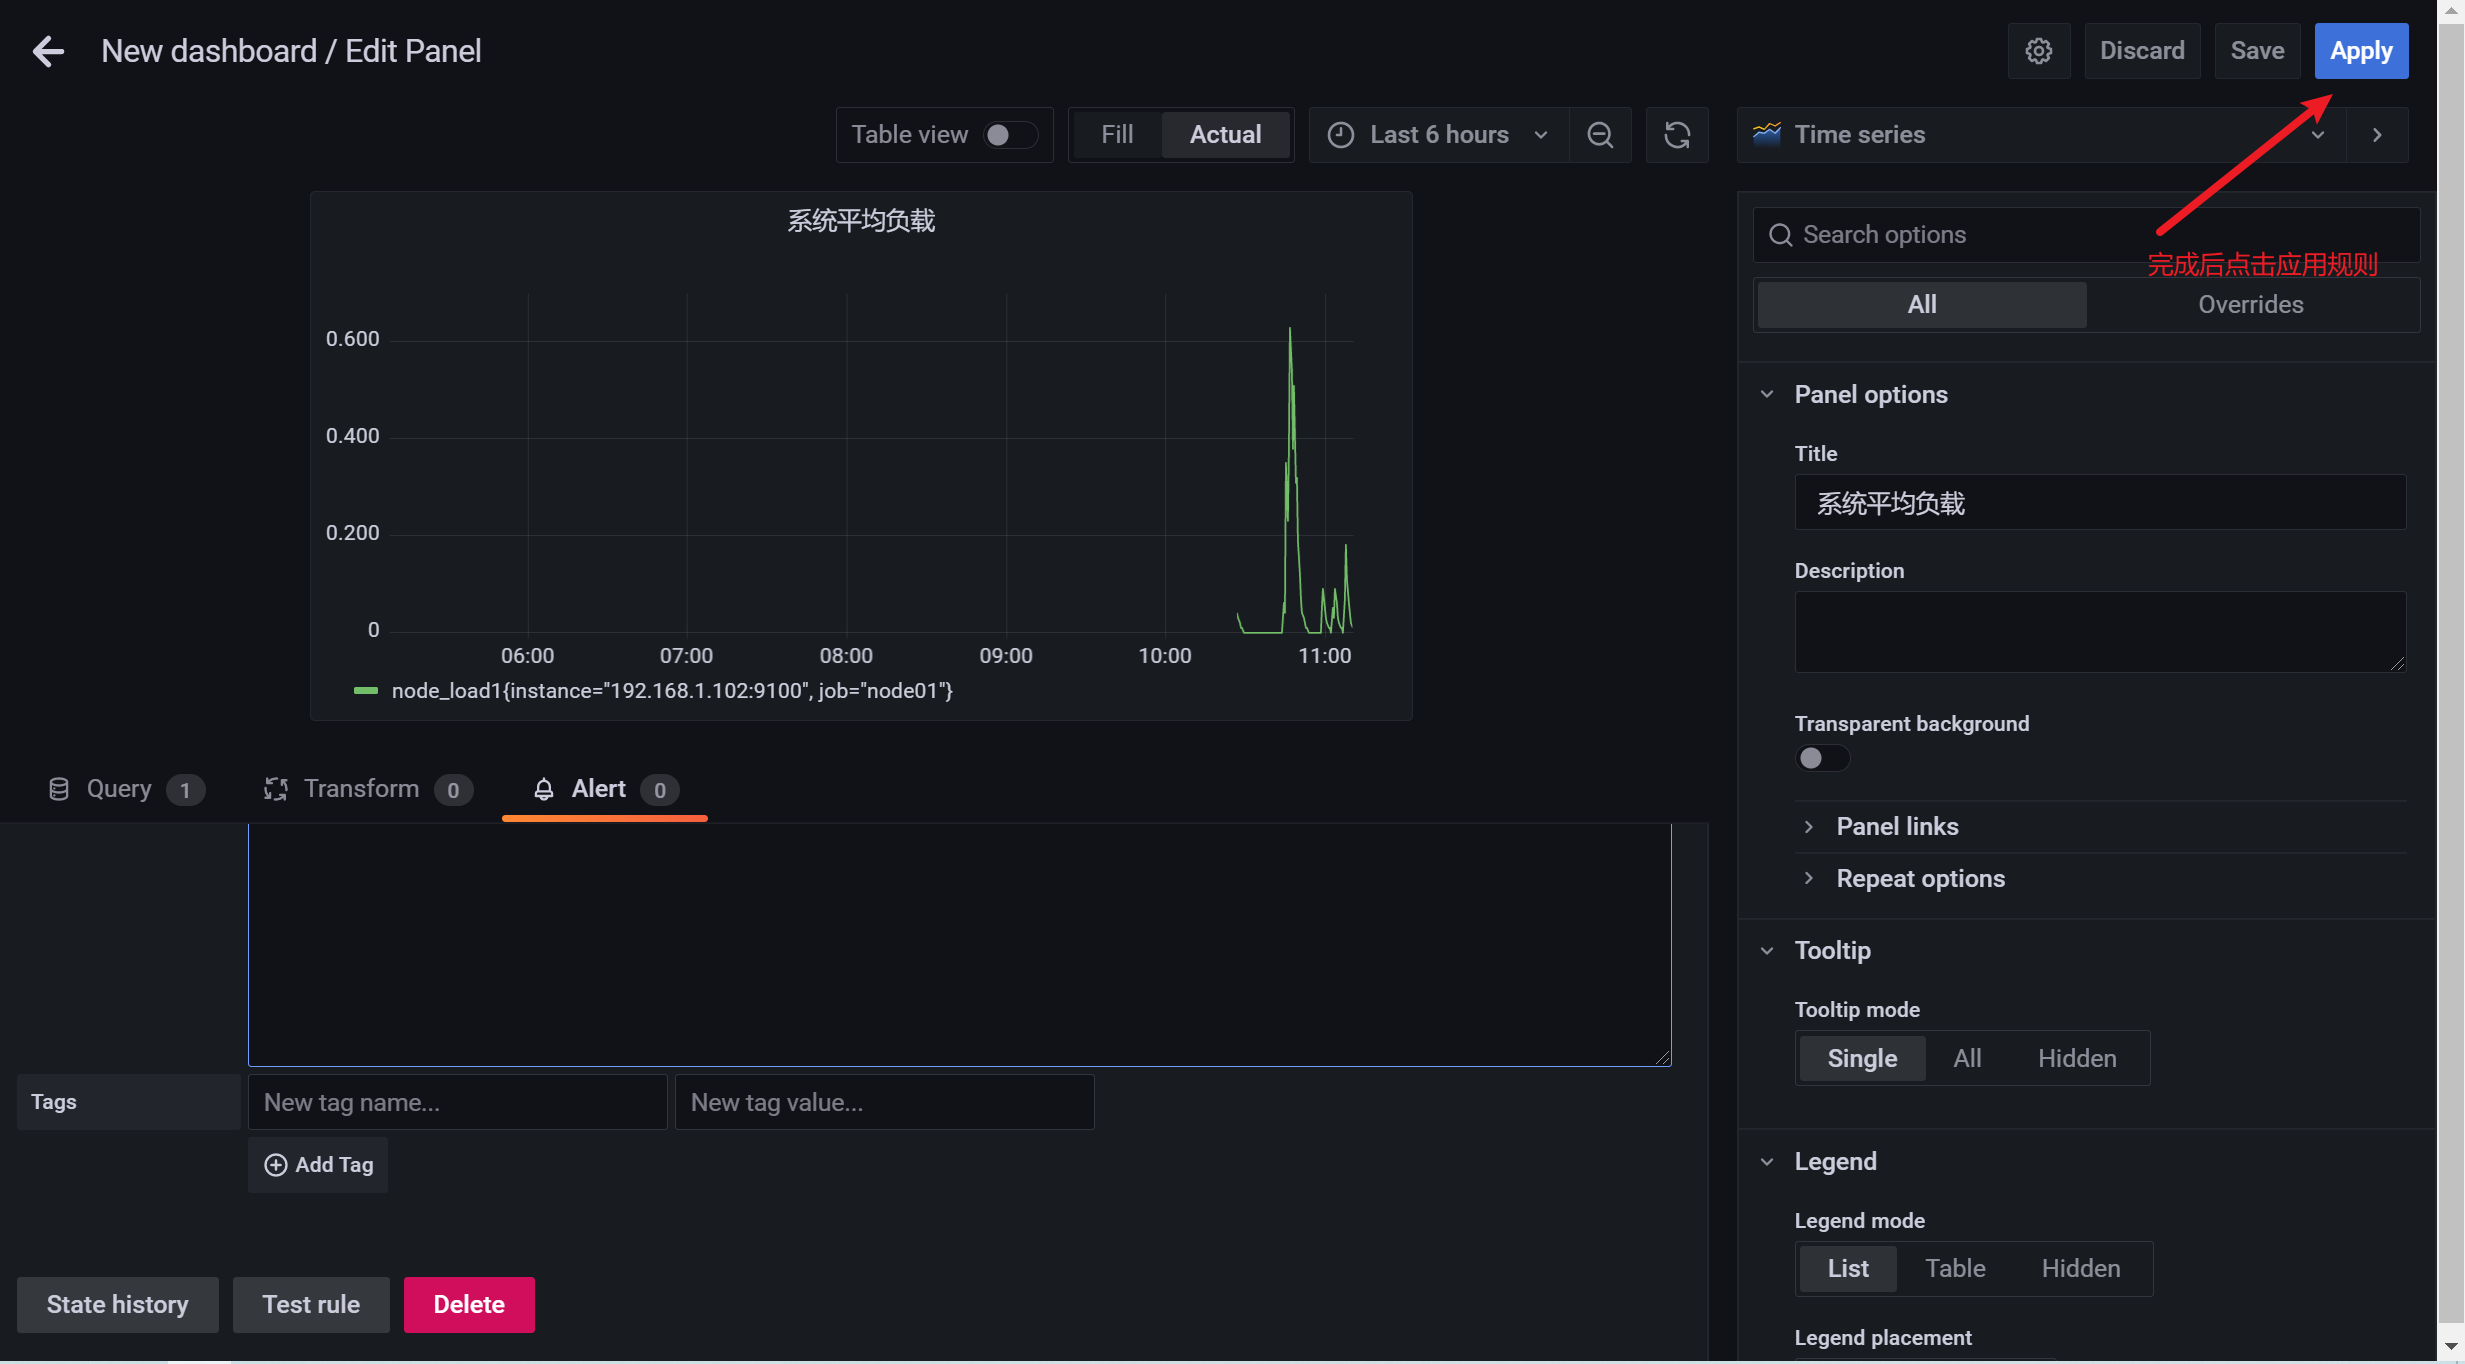The height and width of the screenshot is (1364, 2465).
Task: Click the Description text area
Action: [x=2100, y=632]
